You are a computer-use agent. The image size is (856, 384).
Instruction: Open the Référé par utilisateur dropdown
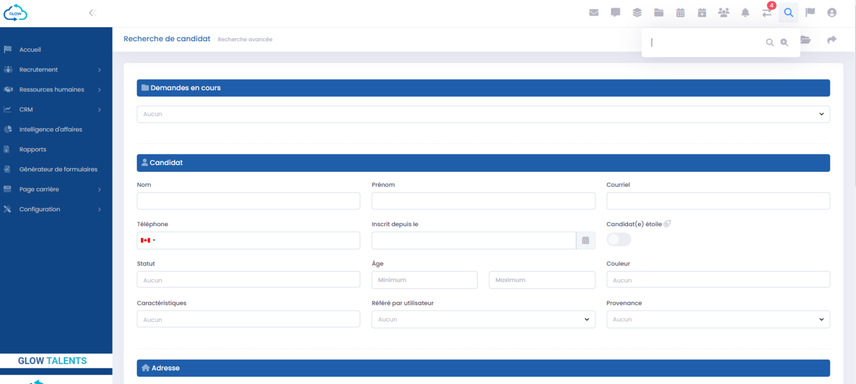coord(483,319)
